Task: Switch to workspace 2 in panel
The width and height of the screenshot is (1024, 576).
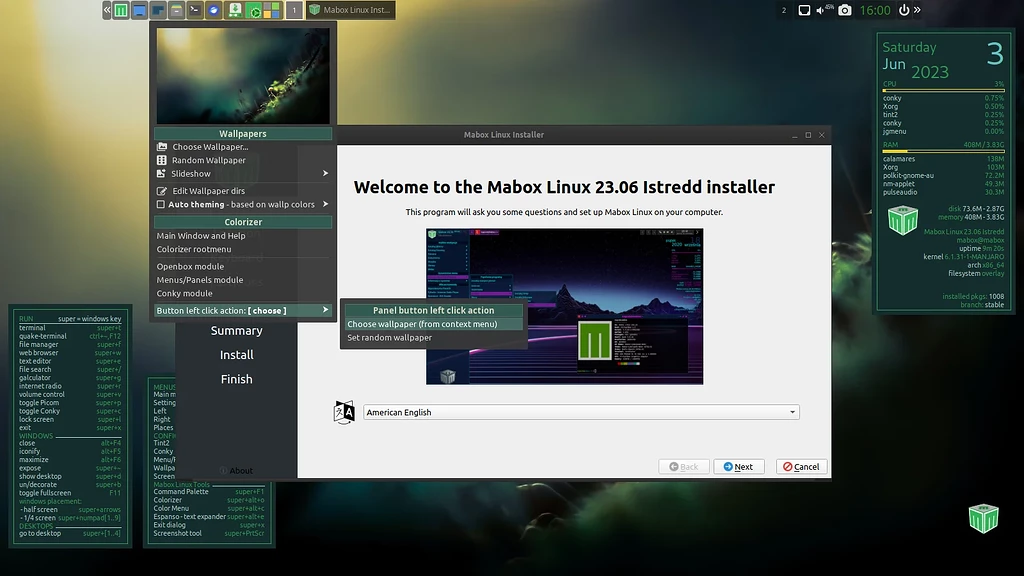Action: pos(783,10)
